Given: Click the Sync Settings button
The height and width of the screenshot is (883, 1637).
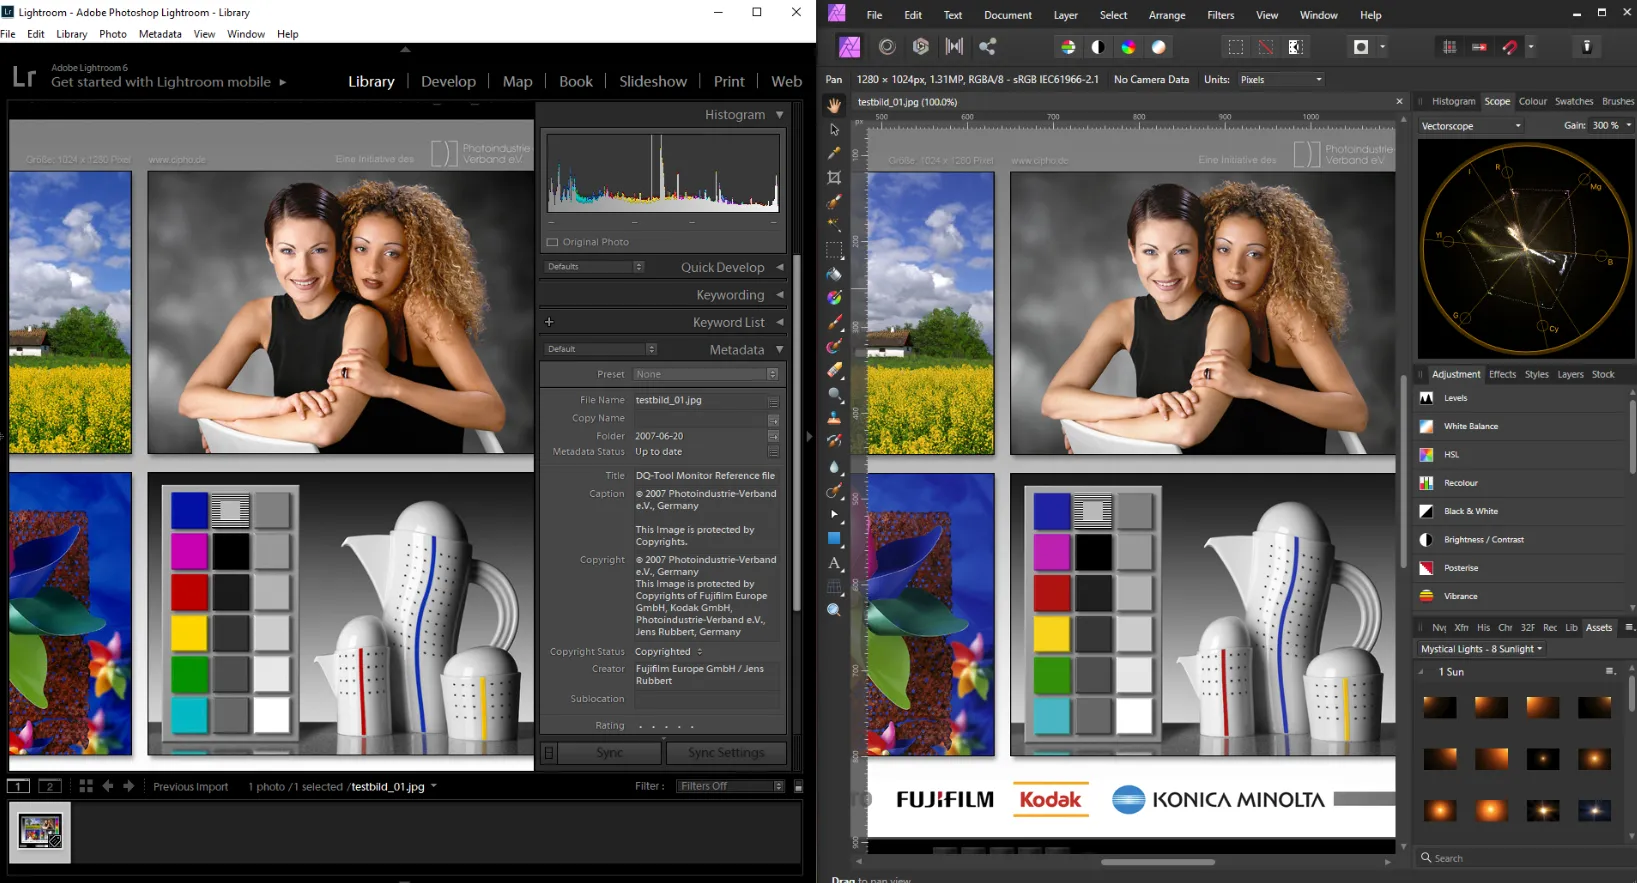Looking at the screenshot, I should [x=726, y=753].
